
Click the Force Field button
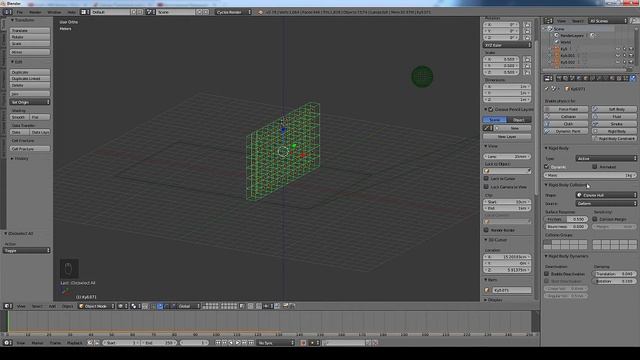[x=566, y=109]
